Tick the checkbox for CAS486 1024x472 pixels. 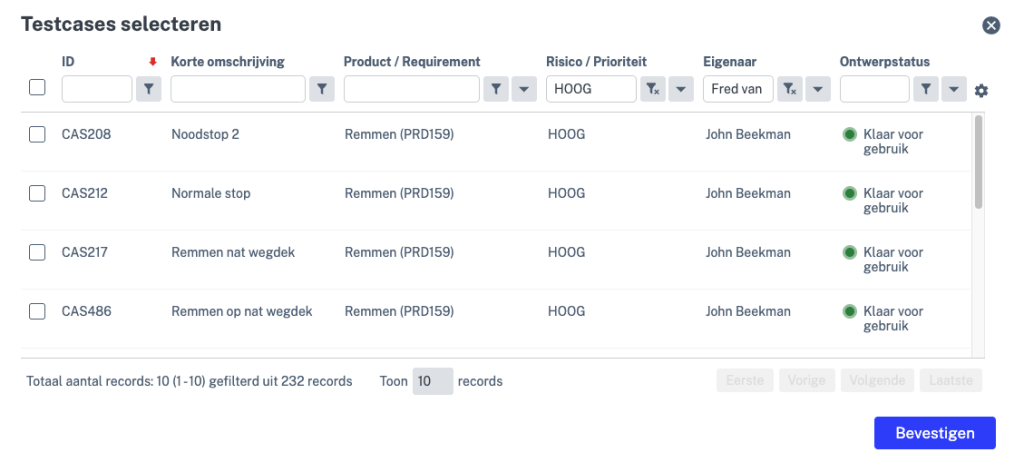coord(37,312)
